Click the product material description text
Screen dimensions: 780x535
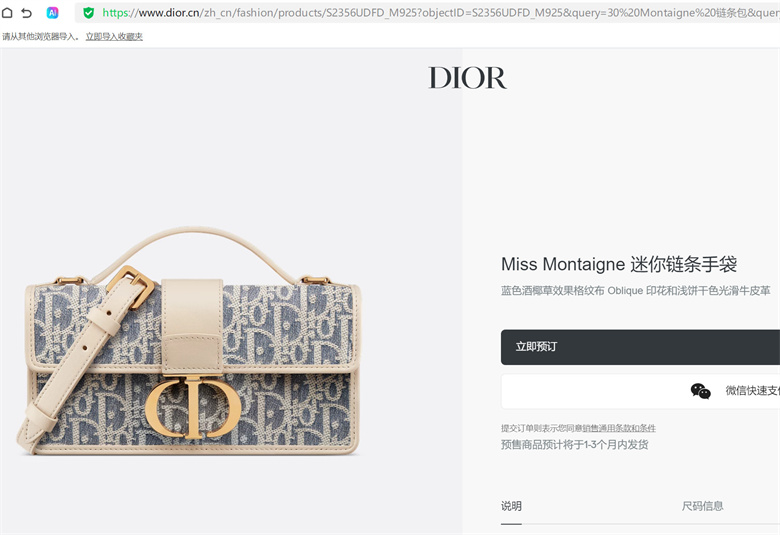click(x=636, y=291)
